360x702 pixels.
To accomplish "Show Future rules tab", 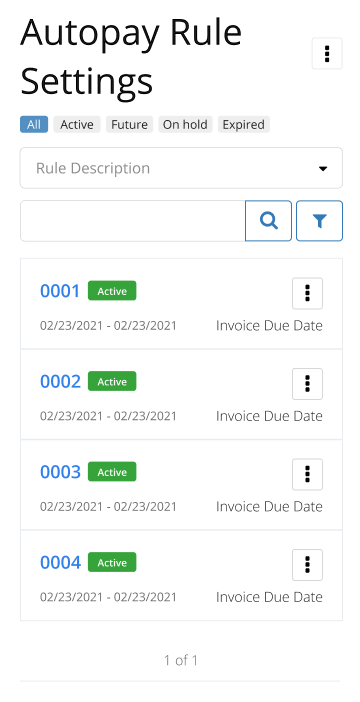I will [x=129, y=124].
